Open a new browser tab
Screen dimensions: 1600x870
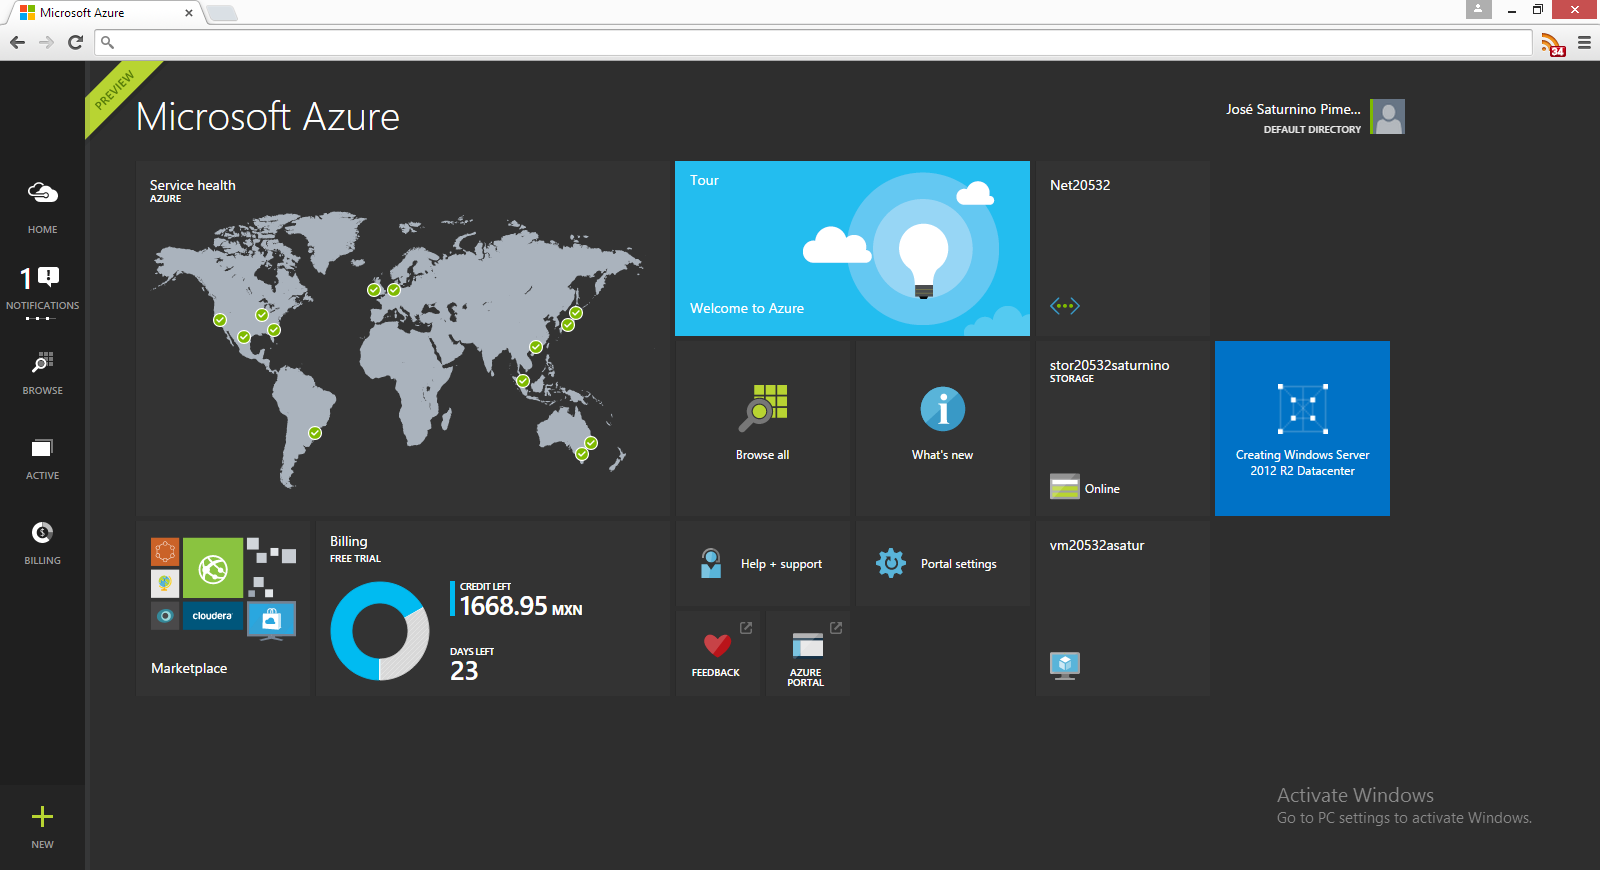[222, 13]
